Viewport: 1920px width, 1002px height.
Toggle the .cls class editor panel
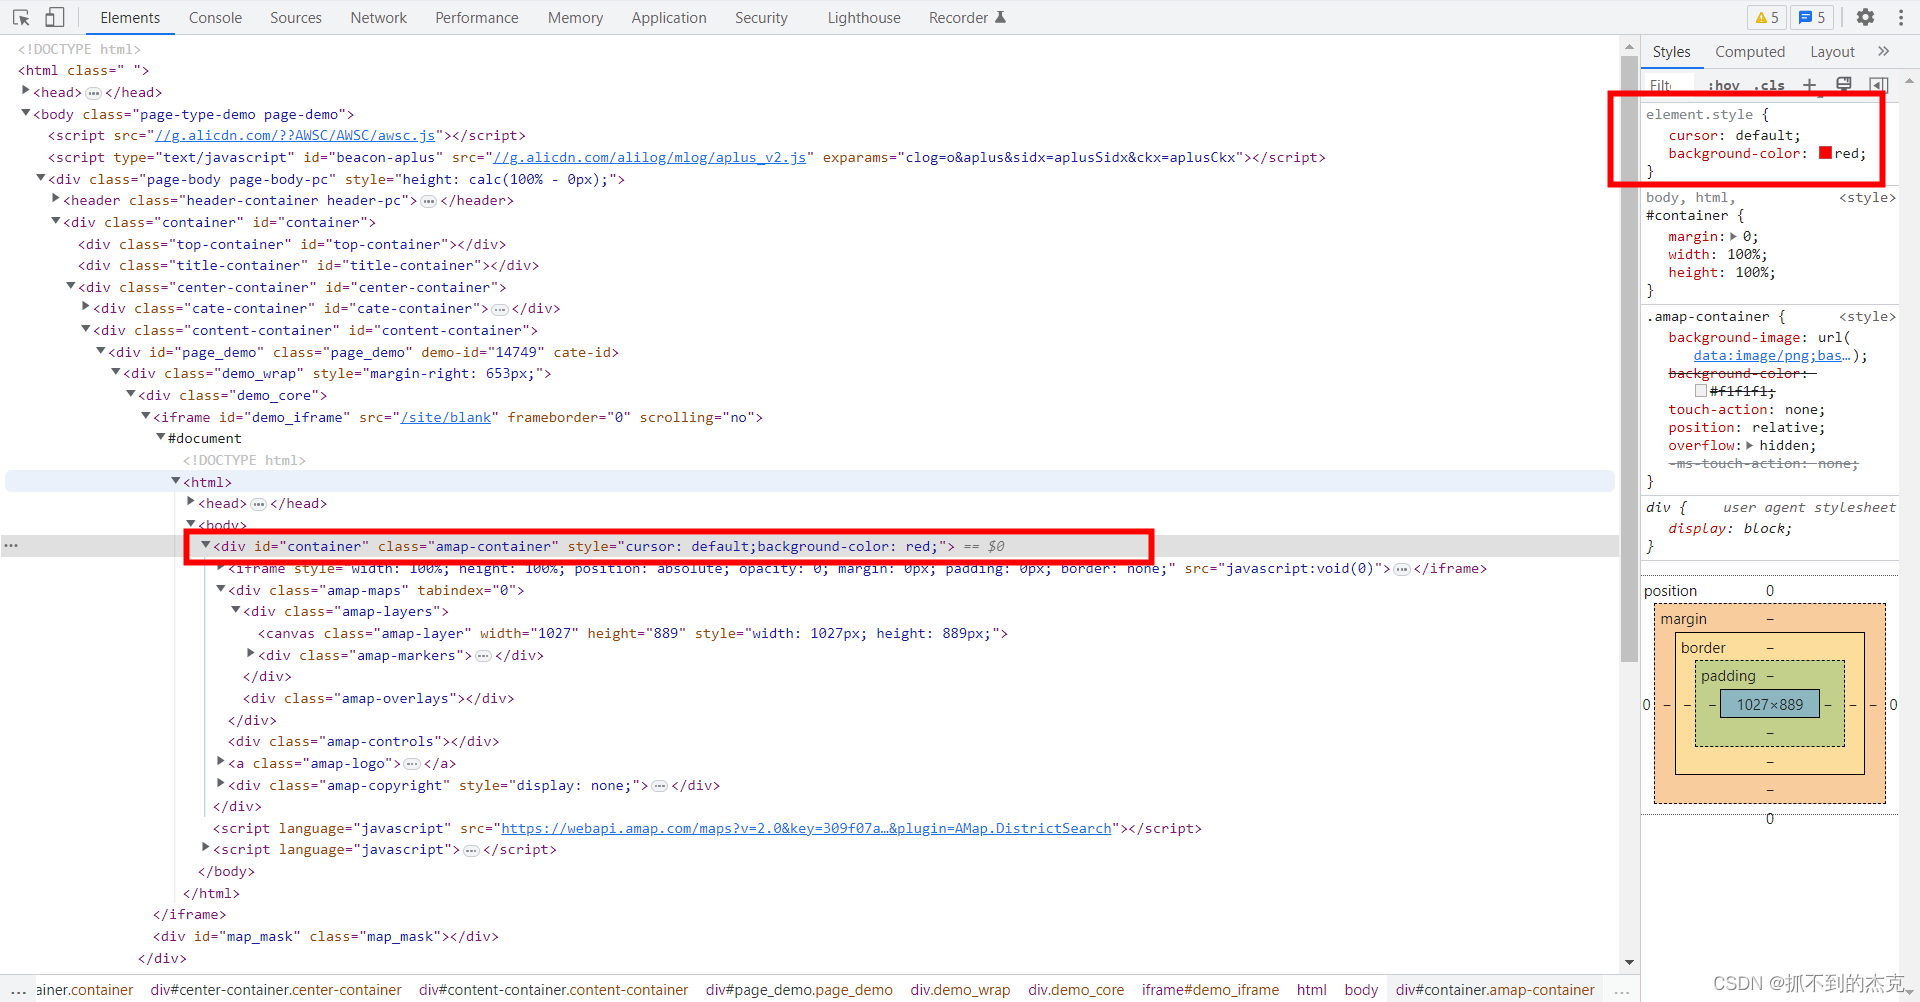(1769, 85)
